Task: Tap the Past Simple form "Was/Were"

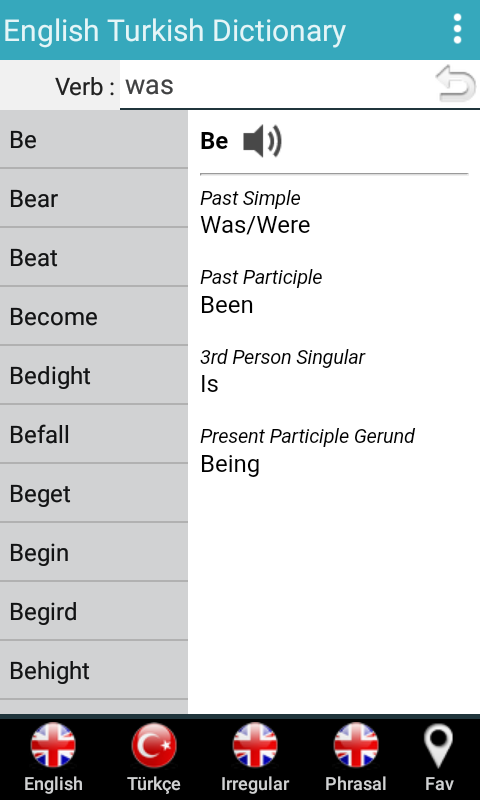Action: (x=255, y=225)
